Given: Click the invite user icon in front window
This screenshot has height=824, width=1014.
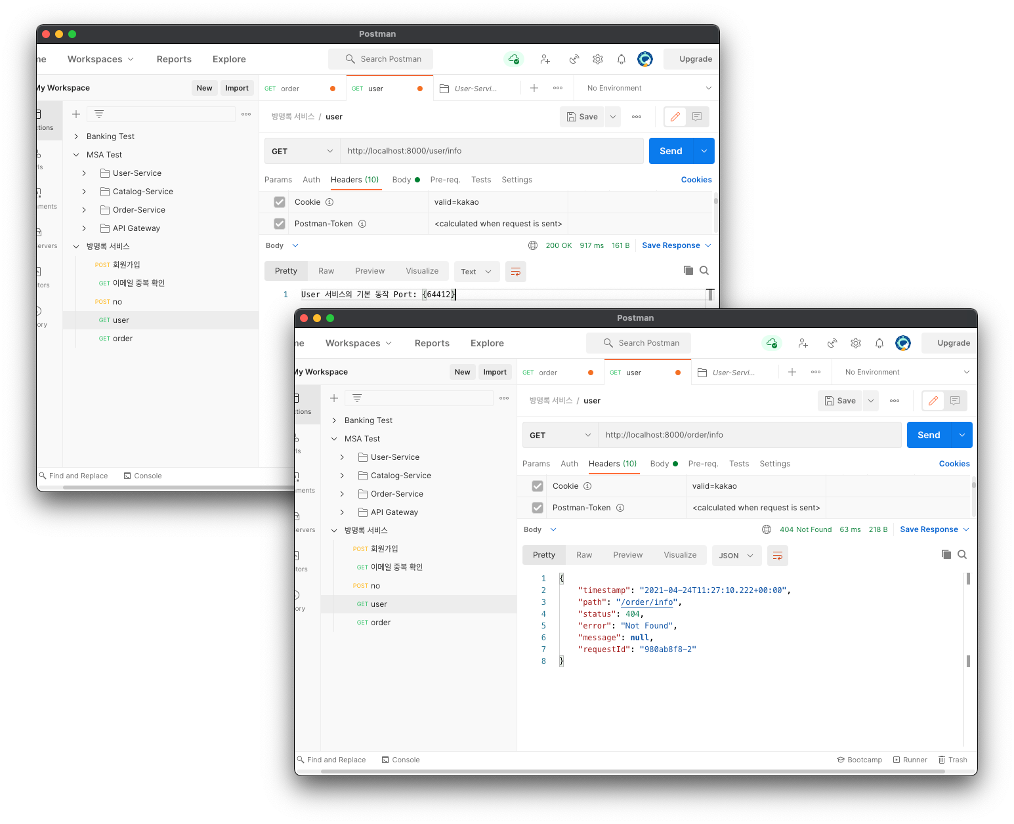Looking at the screenshot, I should (803, 343).
